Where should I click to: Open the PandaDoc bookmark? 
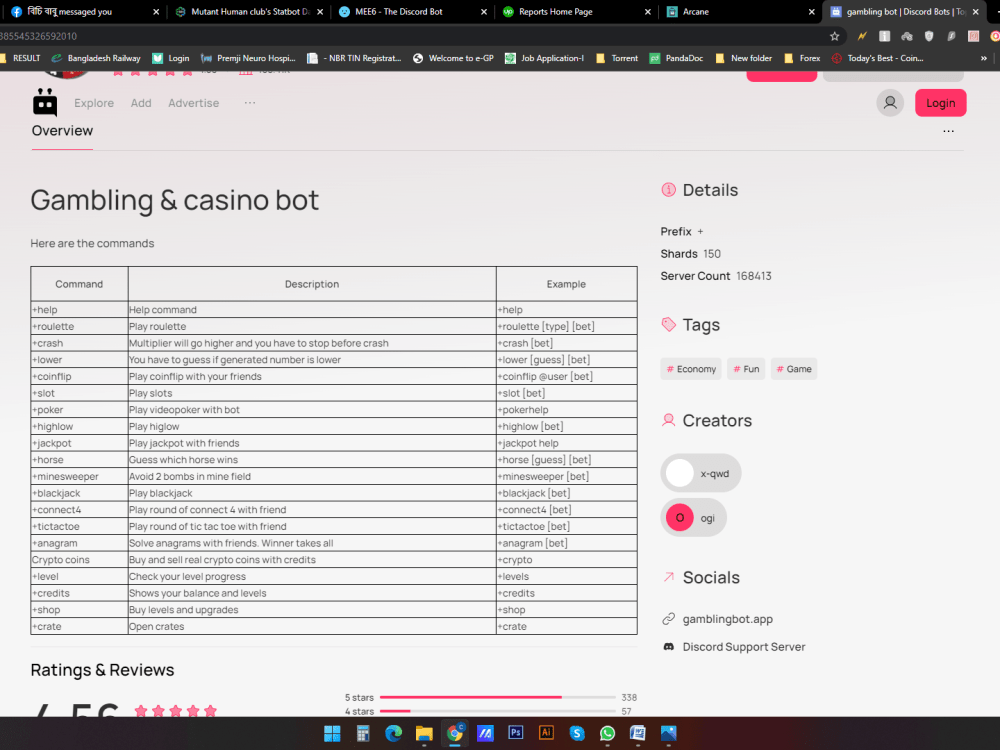tap(676, 58)
